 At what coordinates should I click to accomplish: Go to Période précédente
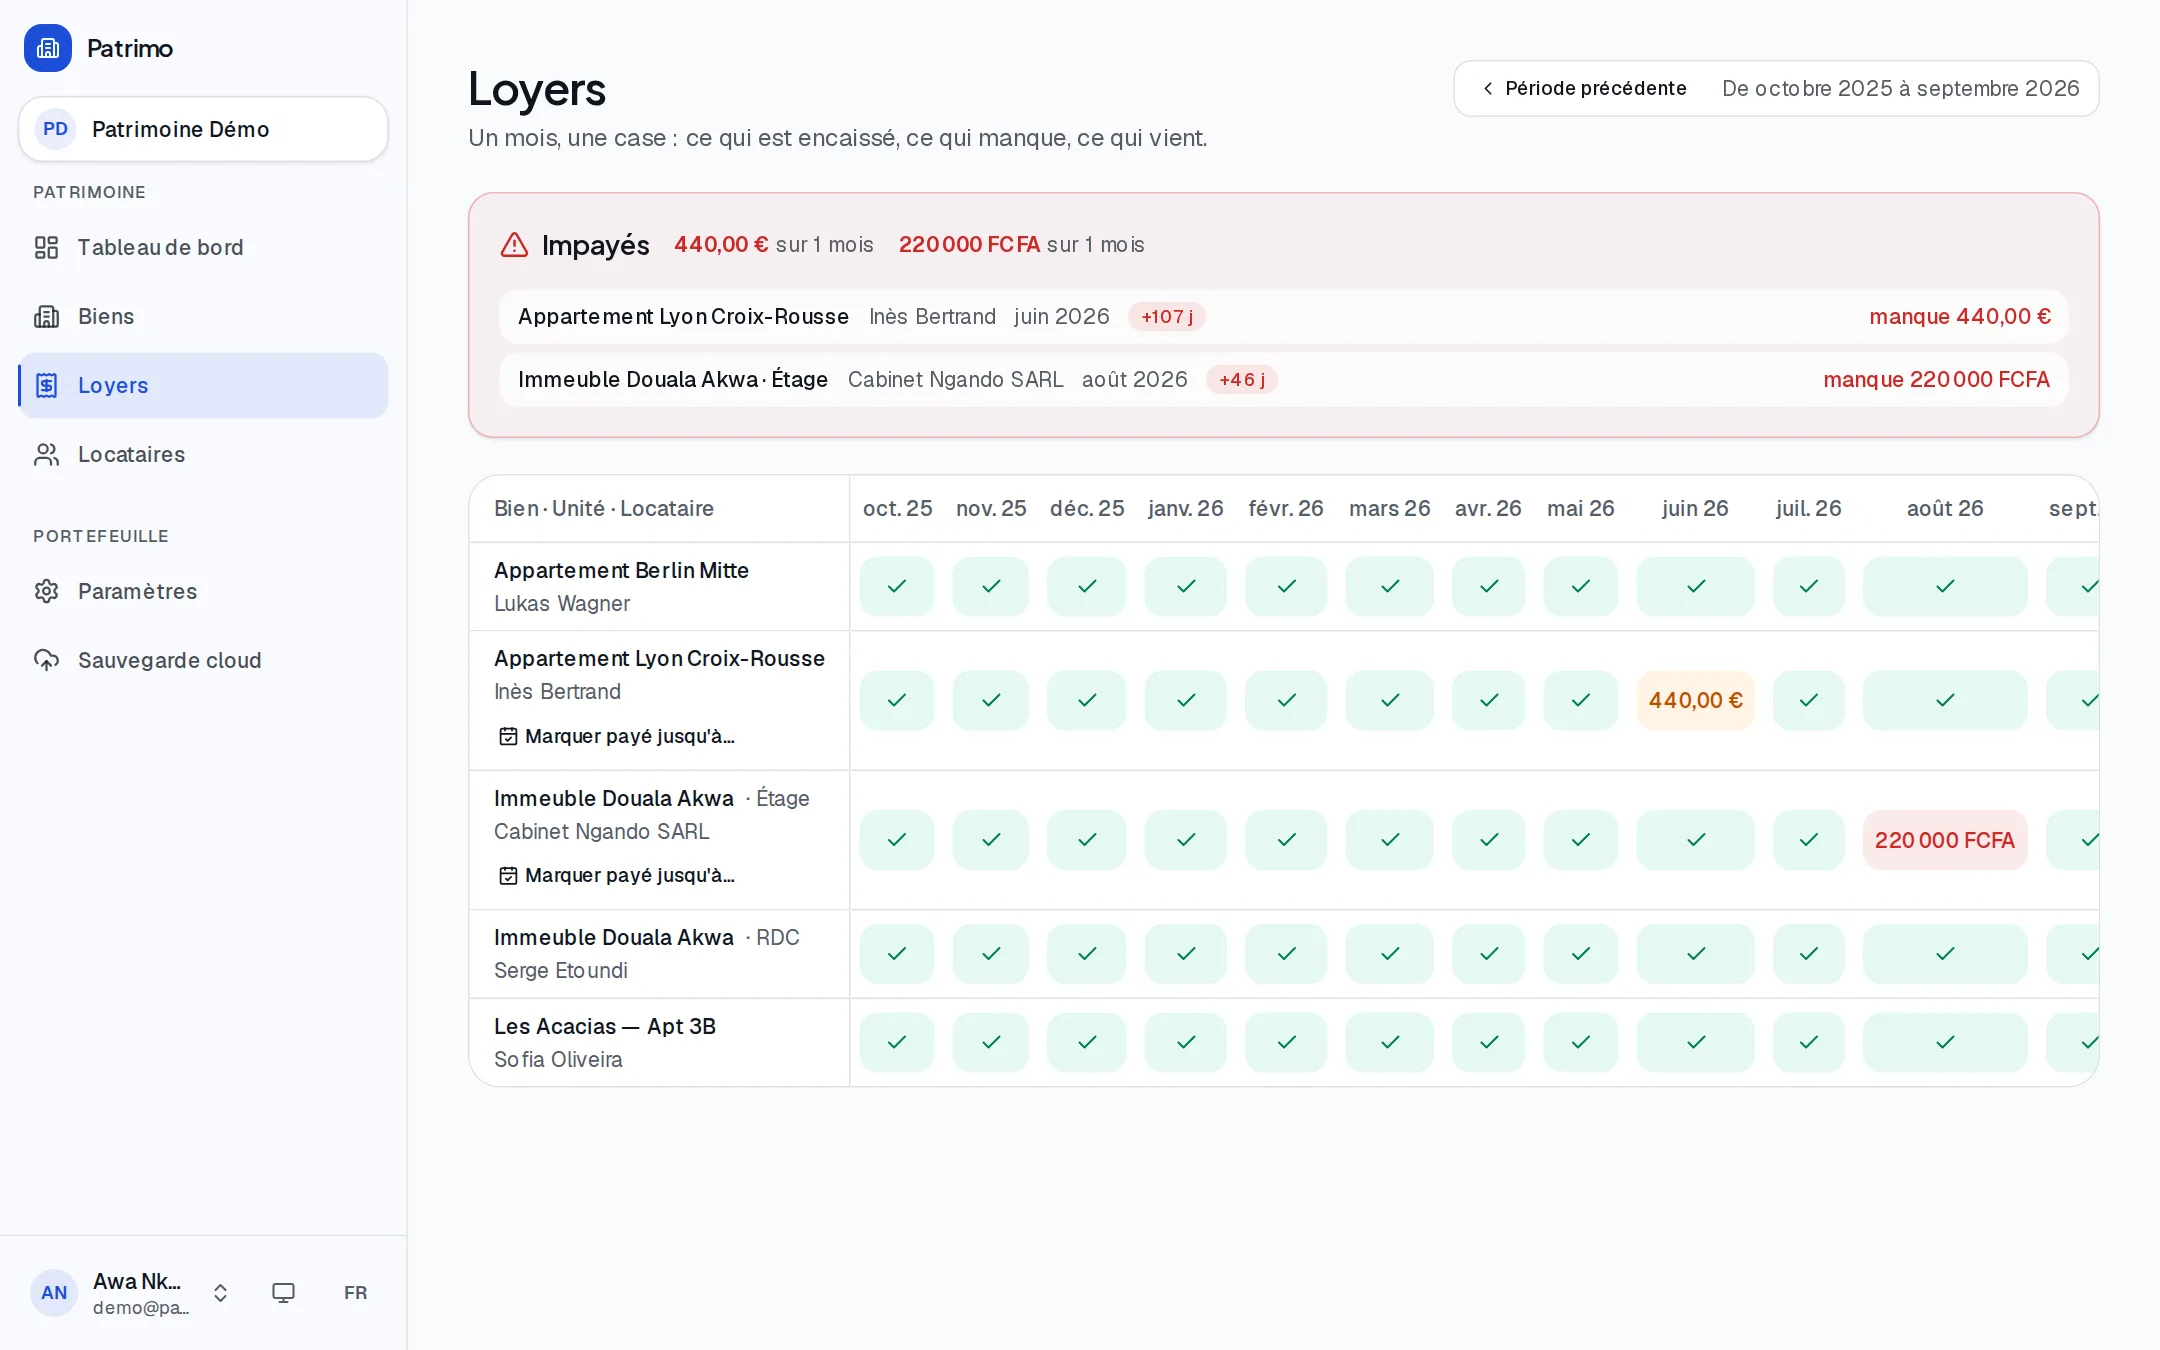point(1584,88)
